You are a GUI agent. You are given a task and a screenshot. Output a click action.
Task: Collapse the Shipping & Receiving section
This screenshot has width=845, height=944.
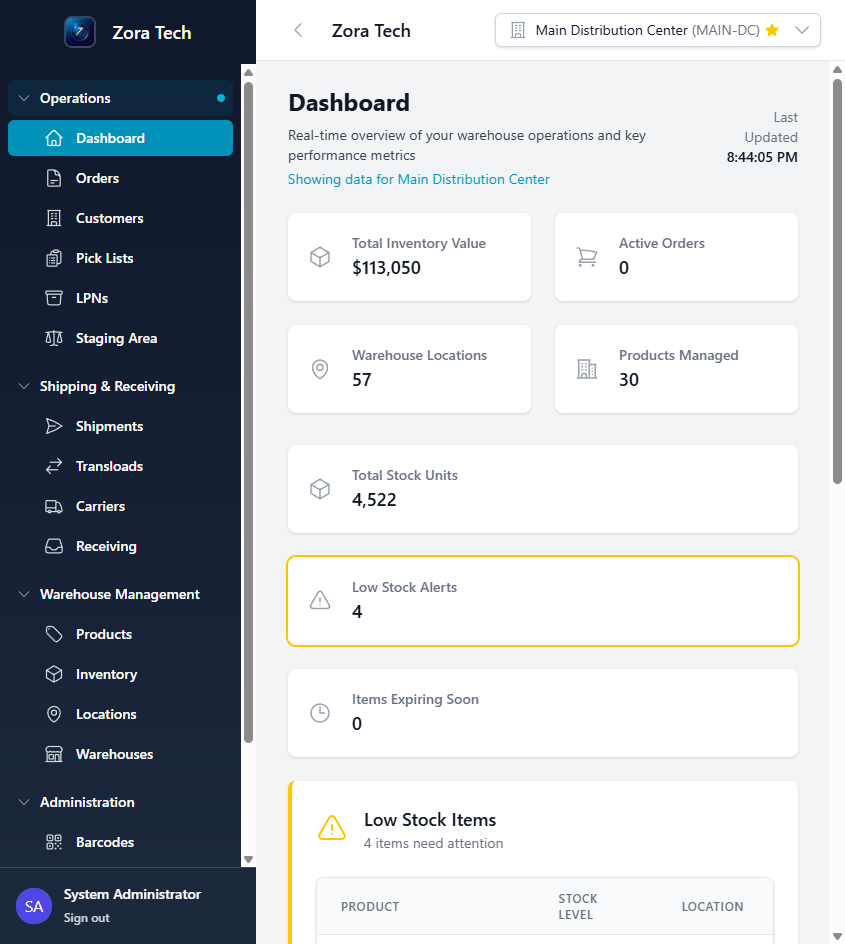point(24,386)
